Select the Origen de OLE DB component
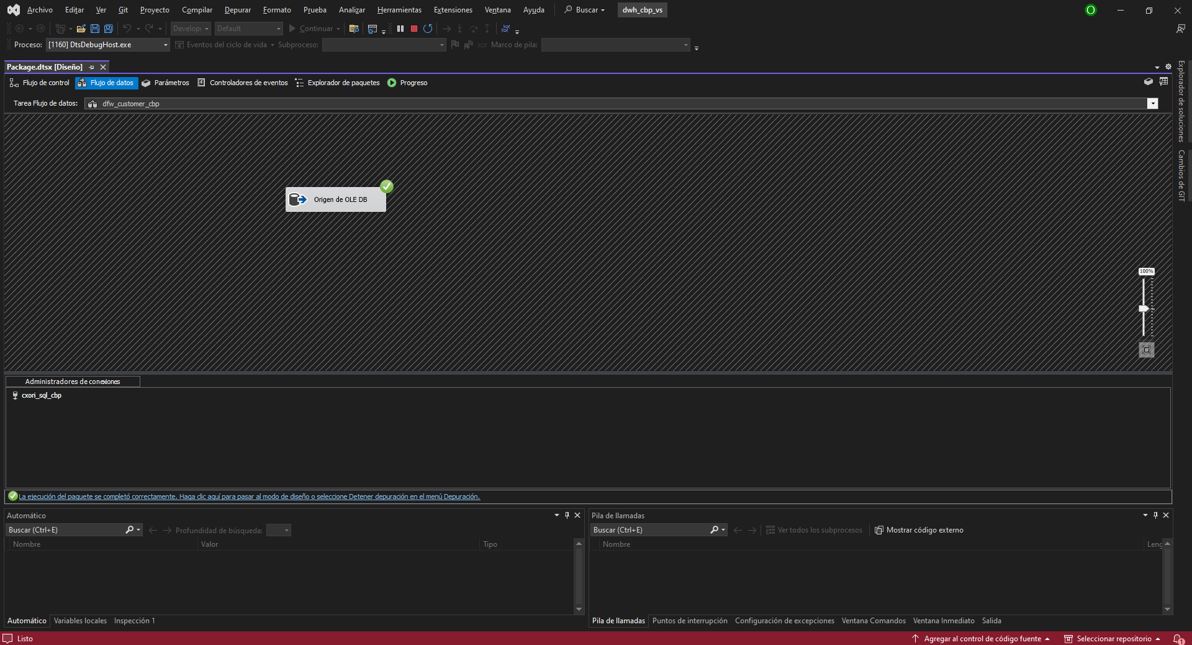1192x645 pixels. 336,199
